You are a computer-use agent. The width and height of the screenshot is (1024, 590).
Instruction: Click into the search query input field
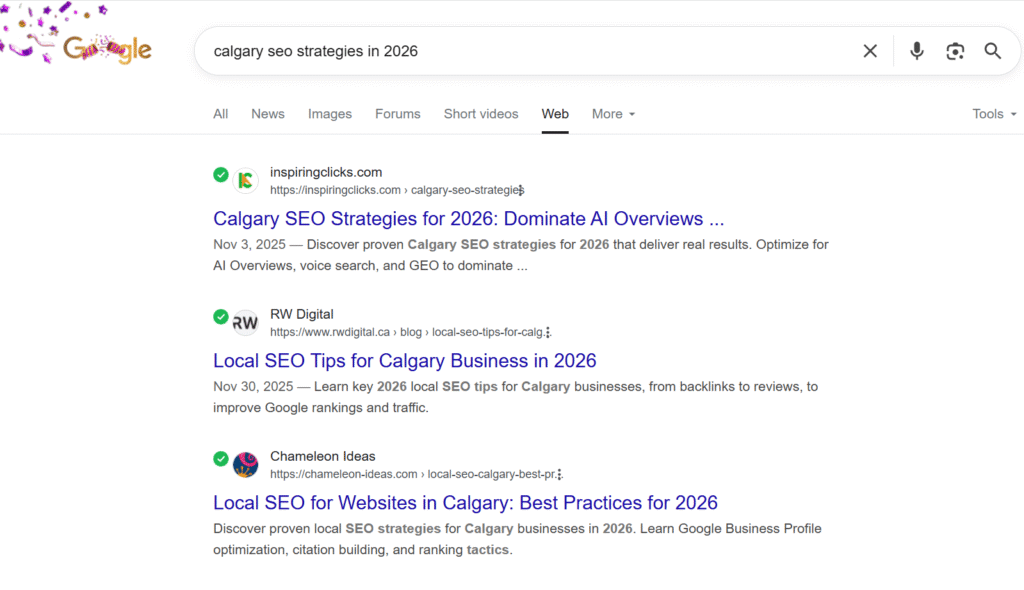520,51
